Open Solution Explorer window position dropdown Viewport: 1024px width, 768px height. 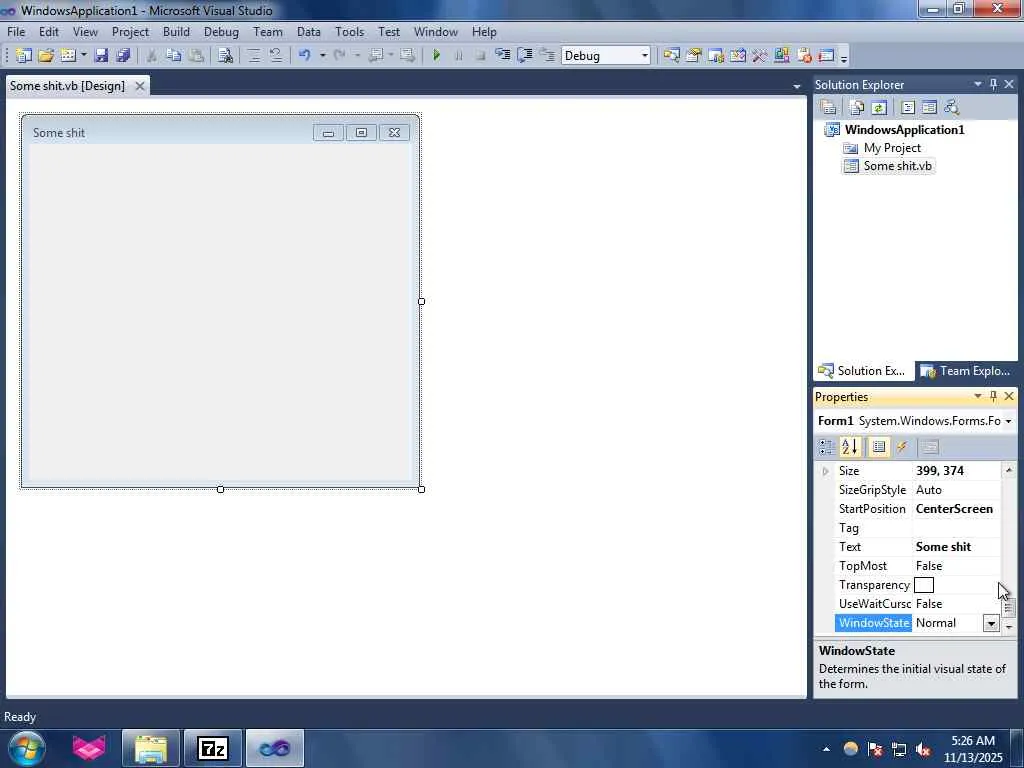978,84
